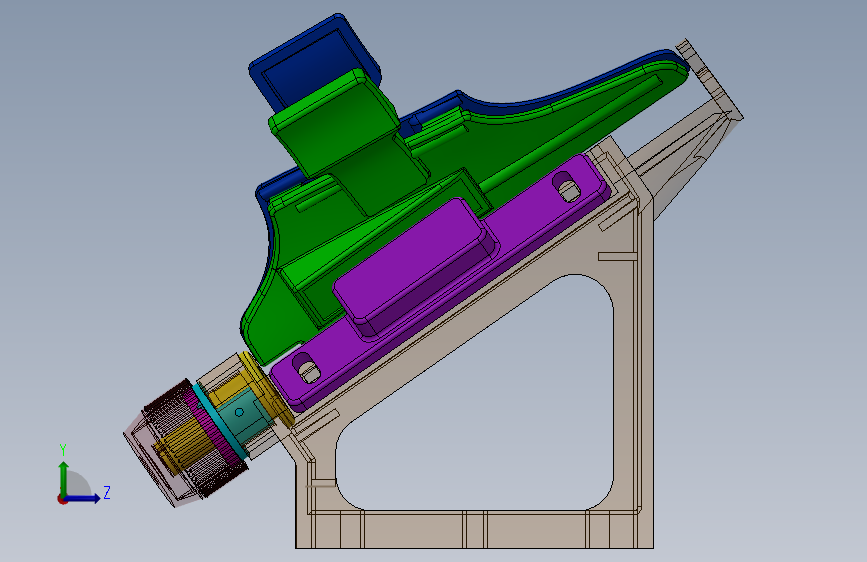The image size is (867, 562).
Task: Pick the upper slotted hole in purple plate
Action: [x=566, y=187]
